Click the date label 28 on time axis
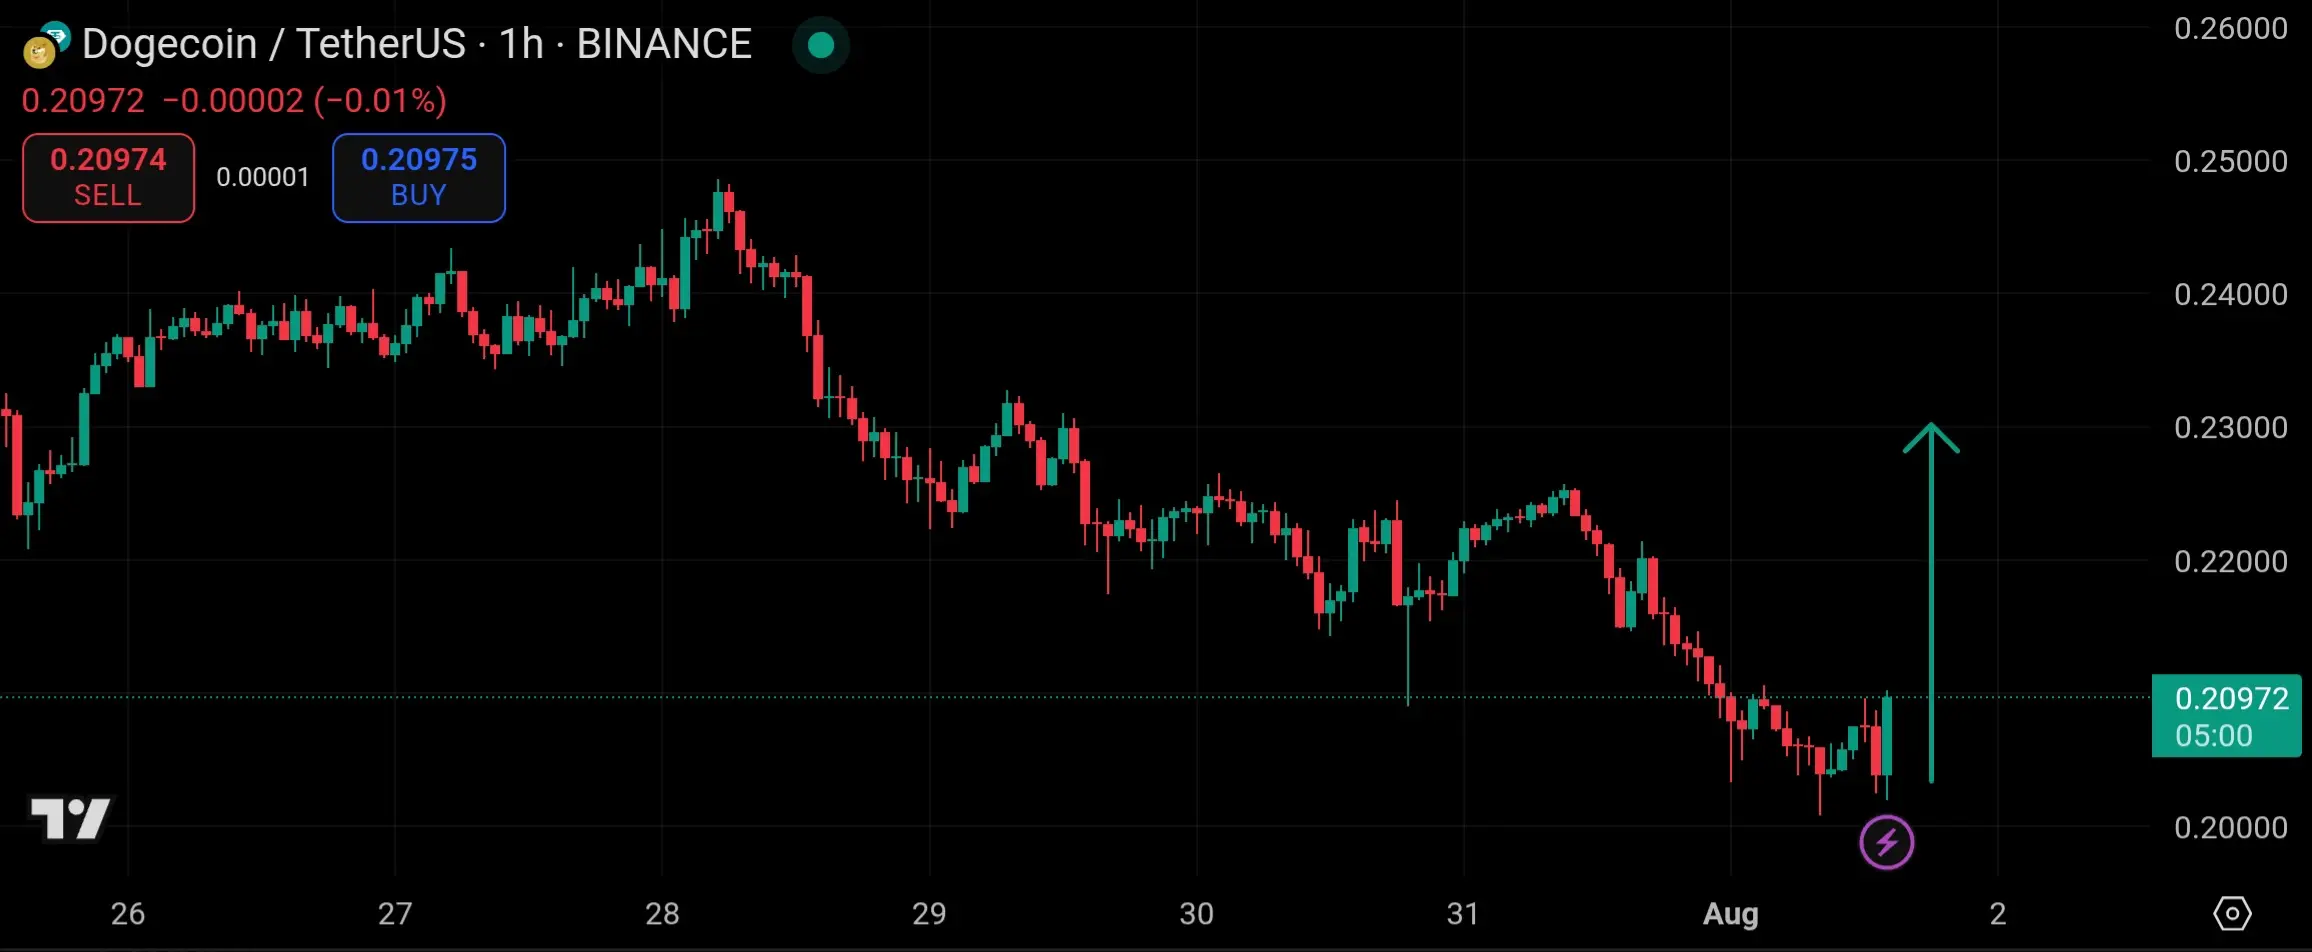The width and height of the screenshot is (2312, 952). point(662,913)
